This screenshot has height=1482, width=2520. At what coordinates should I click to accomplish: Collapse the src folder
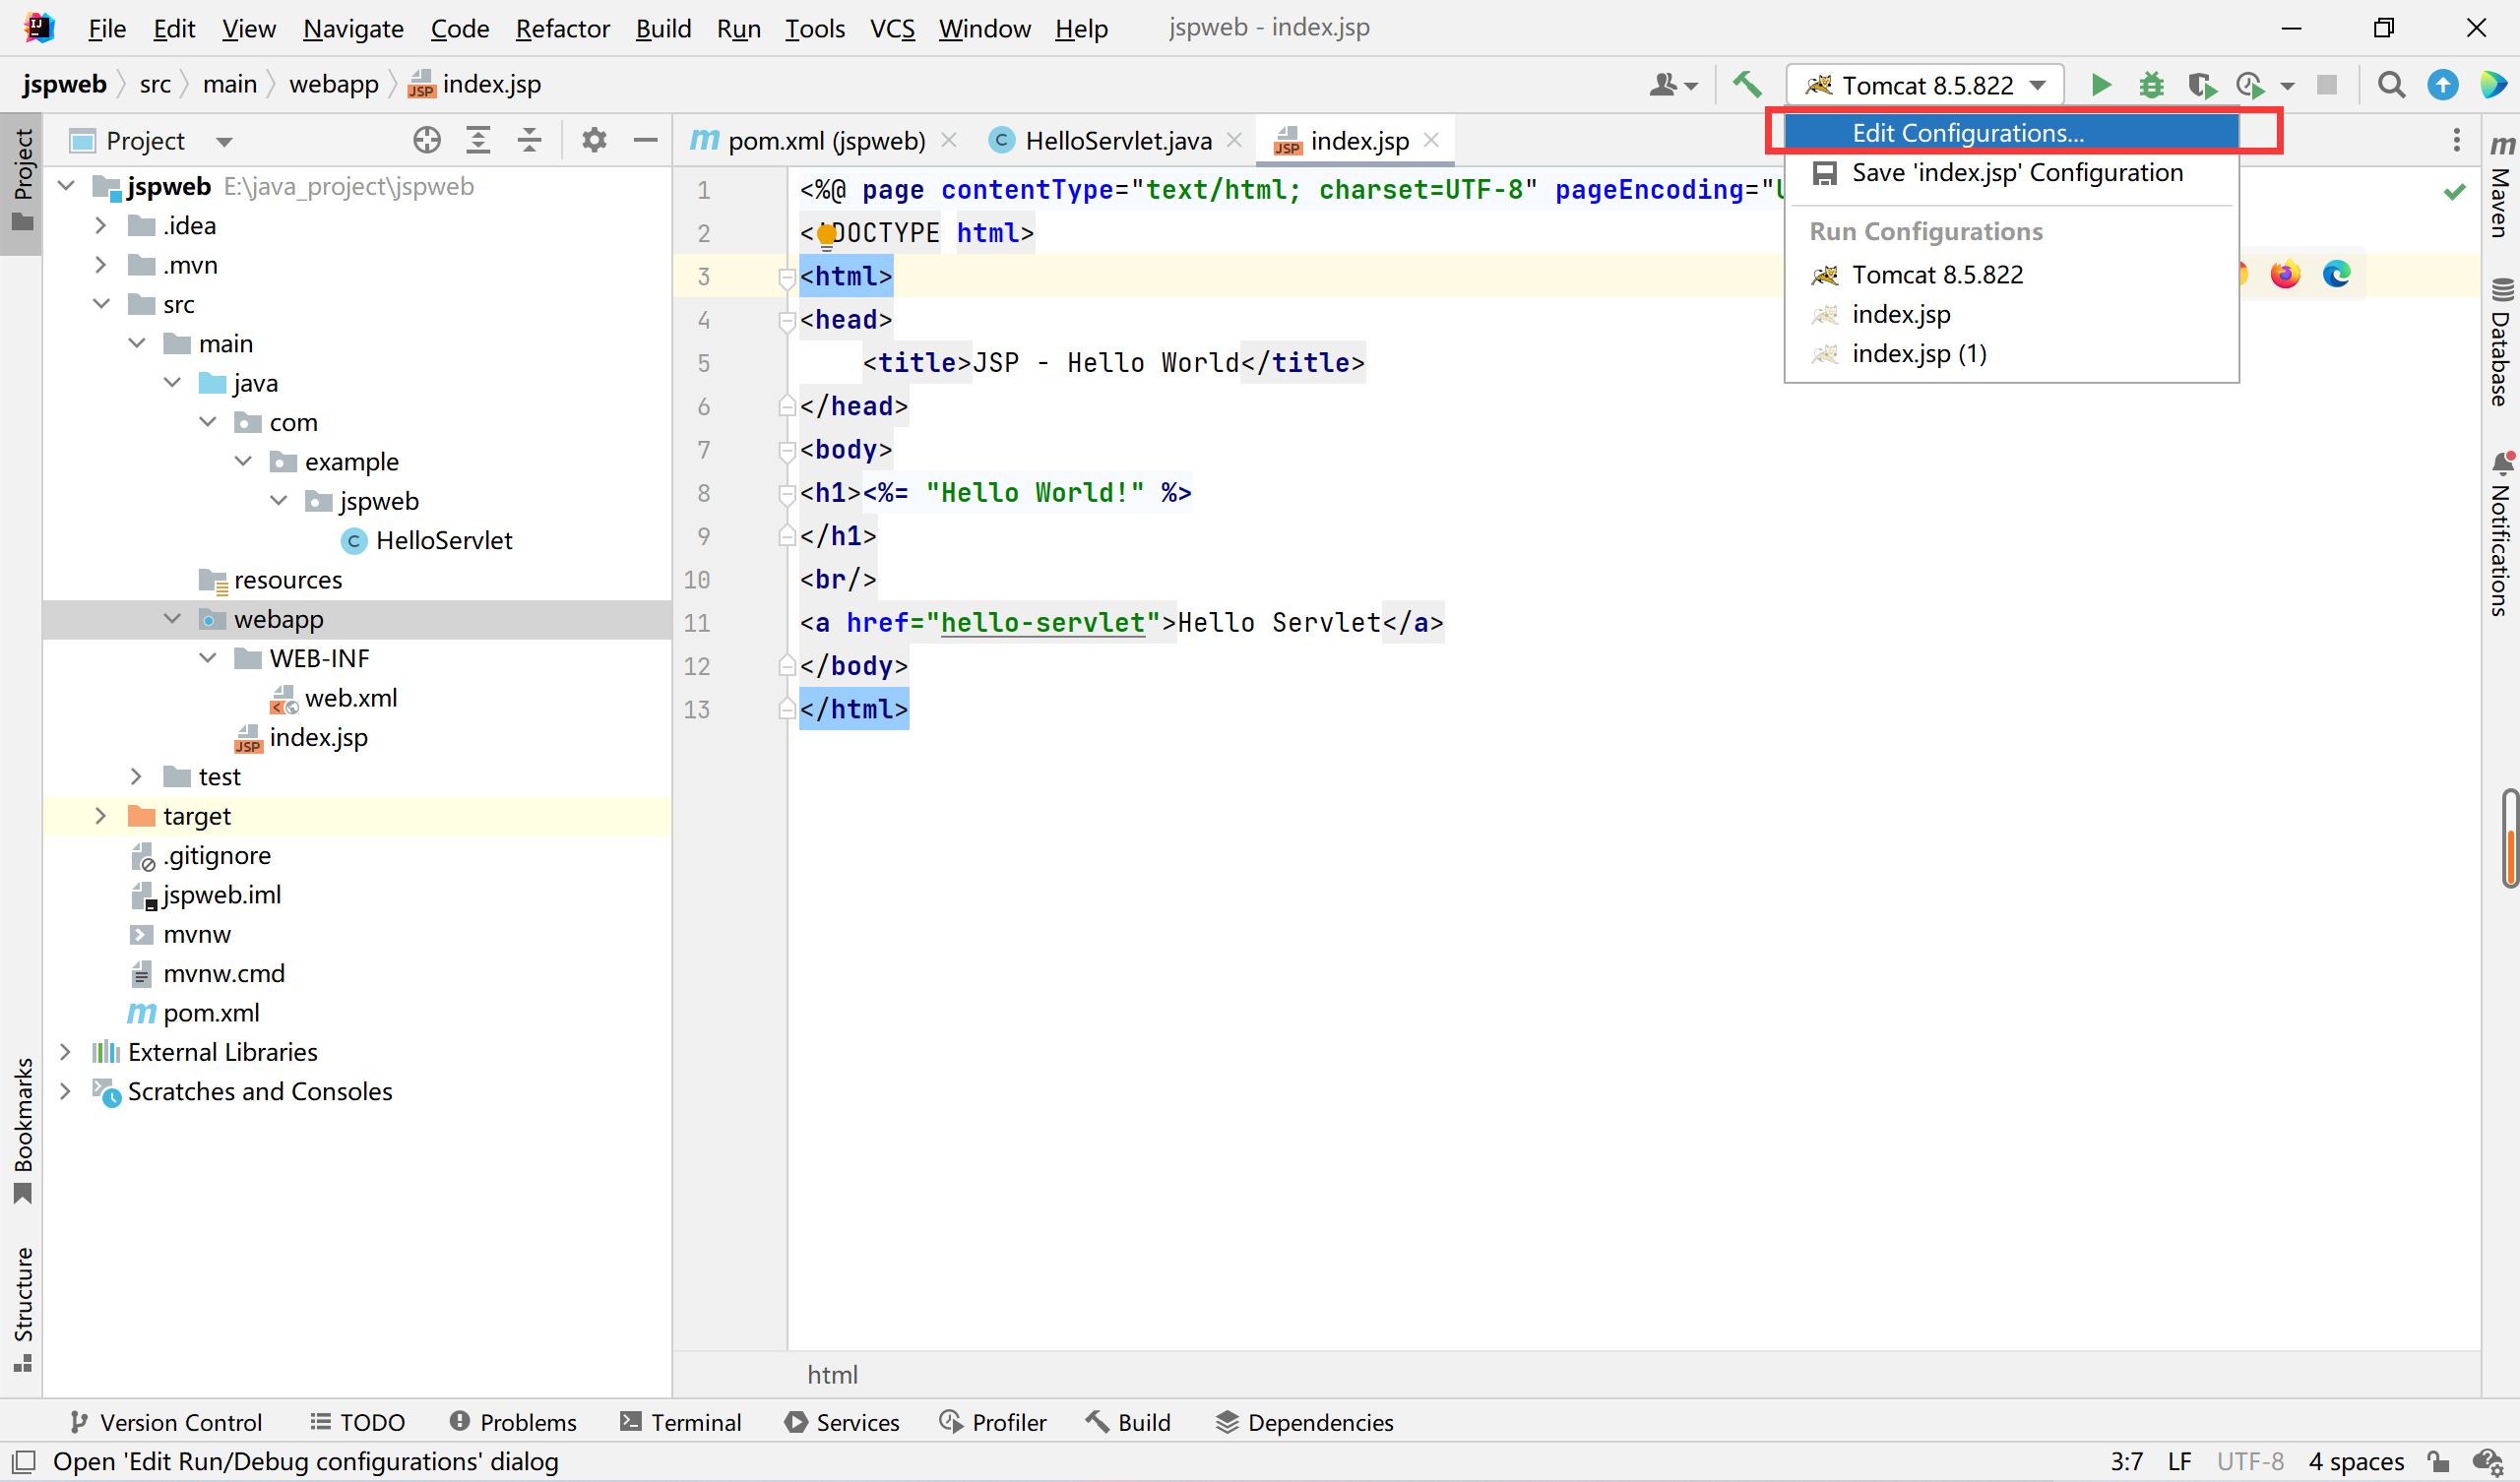[x=100, y=304]
